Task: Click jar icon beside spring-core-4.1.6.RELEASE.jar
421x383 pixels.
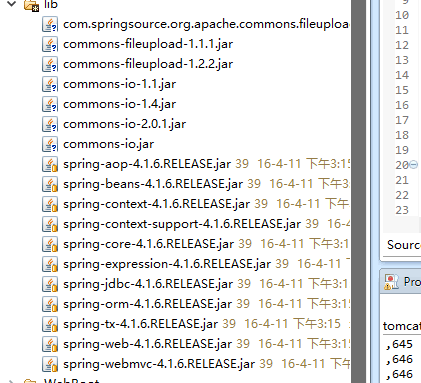Action: [50, 245]
